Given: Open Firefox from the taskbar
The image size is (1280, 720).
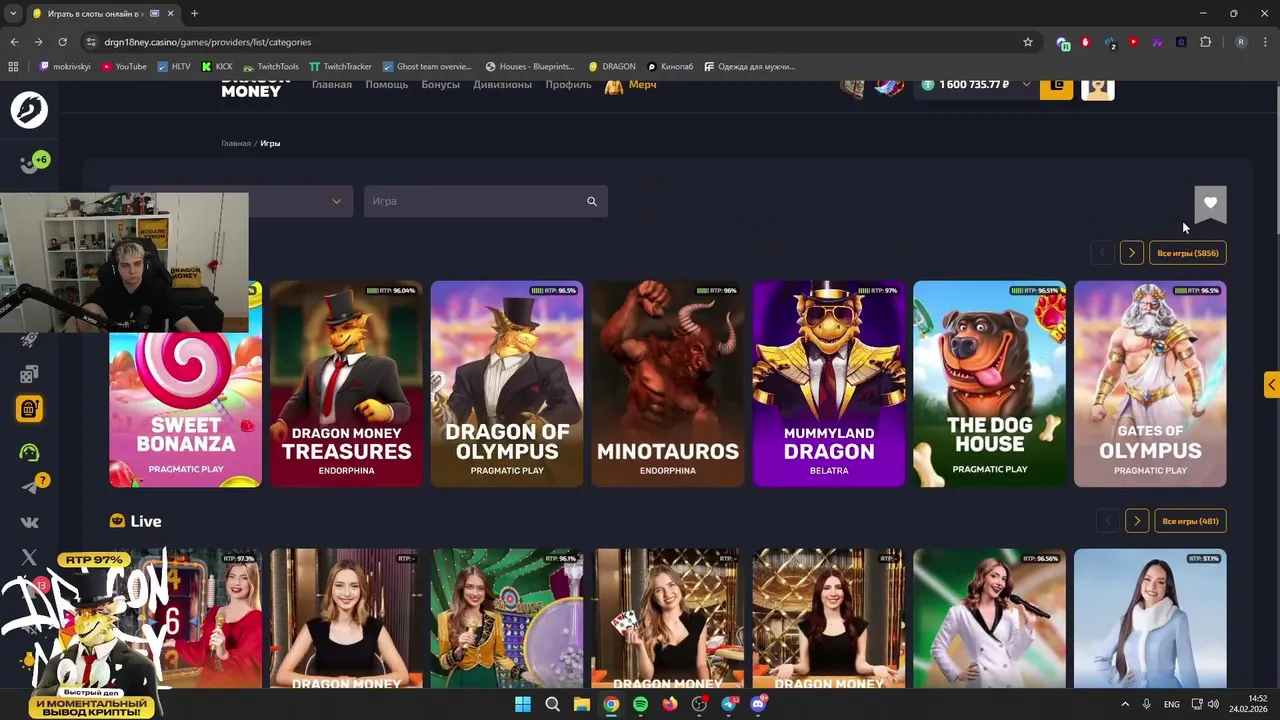Looking at the screenshot, I should [x=670, y=704].
